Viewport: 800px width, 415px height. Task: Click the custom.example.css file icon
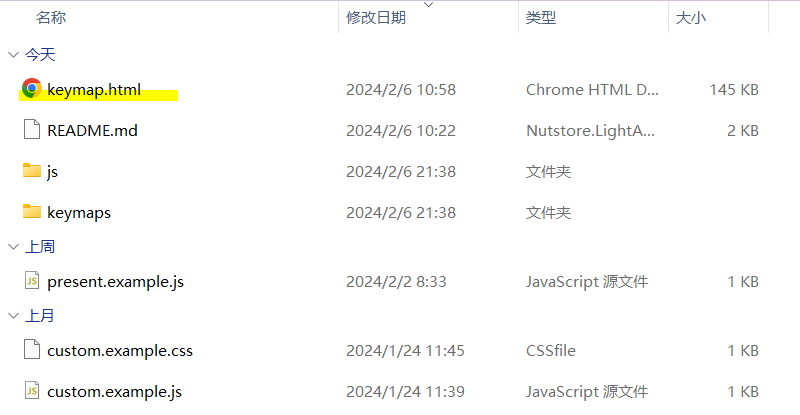(31, 350)
